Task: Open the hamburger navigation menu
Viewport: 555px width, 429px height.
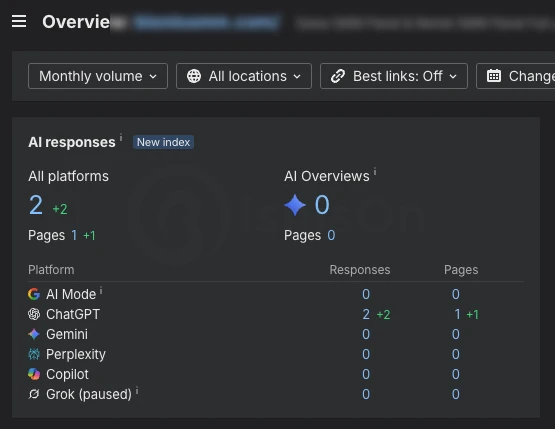Action: (x=19, y=21)
